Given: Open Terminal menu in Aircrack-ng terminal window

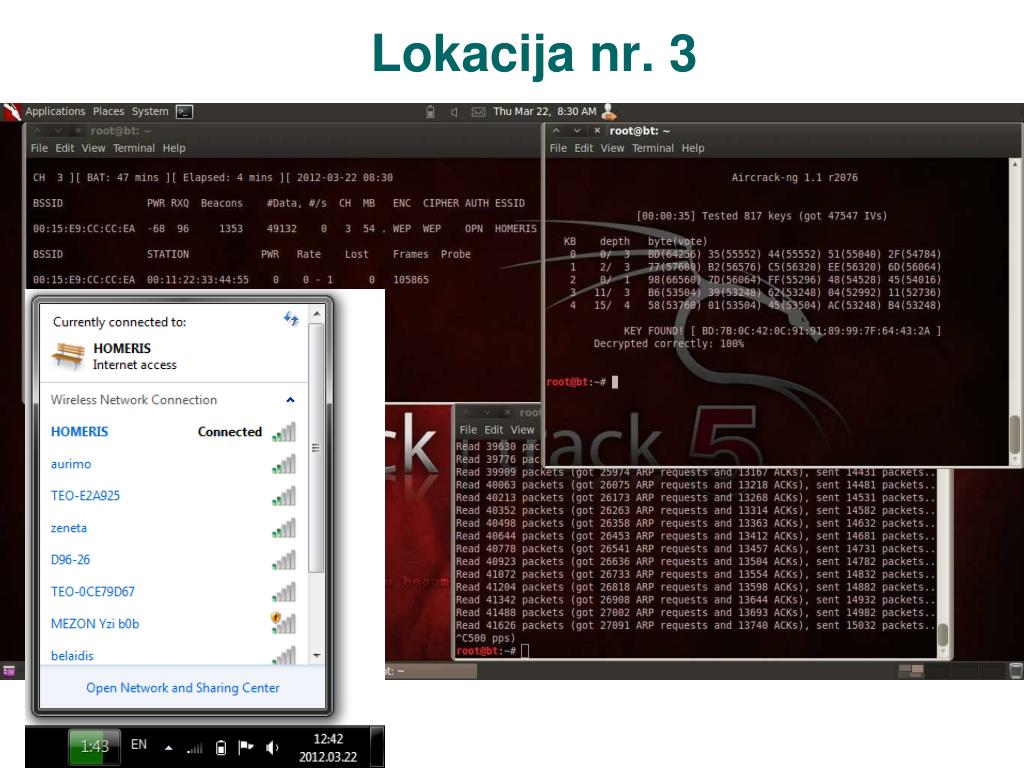Looking at the screenshot, I should pyautogui.click(x=653, y=148).
